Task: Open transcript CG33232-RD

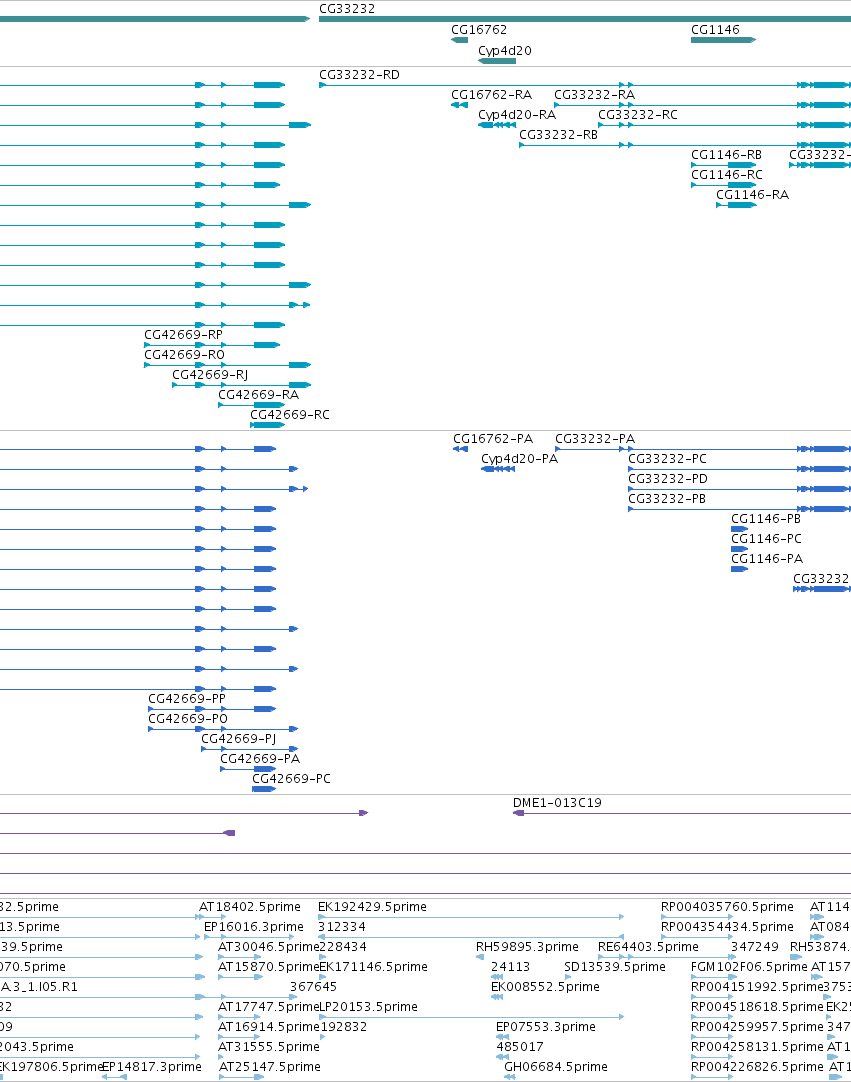Action: pos(359,75)
